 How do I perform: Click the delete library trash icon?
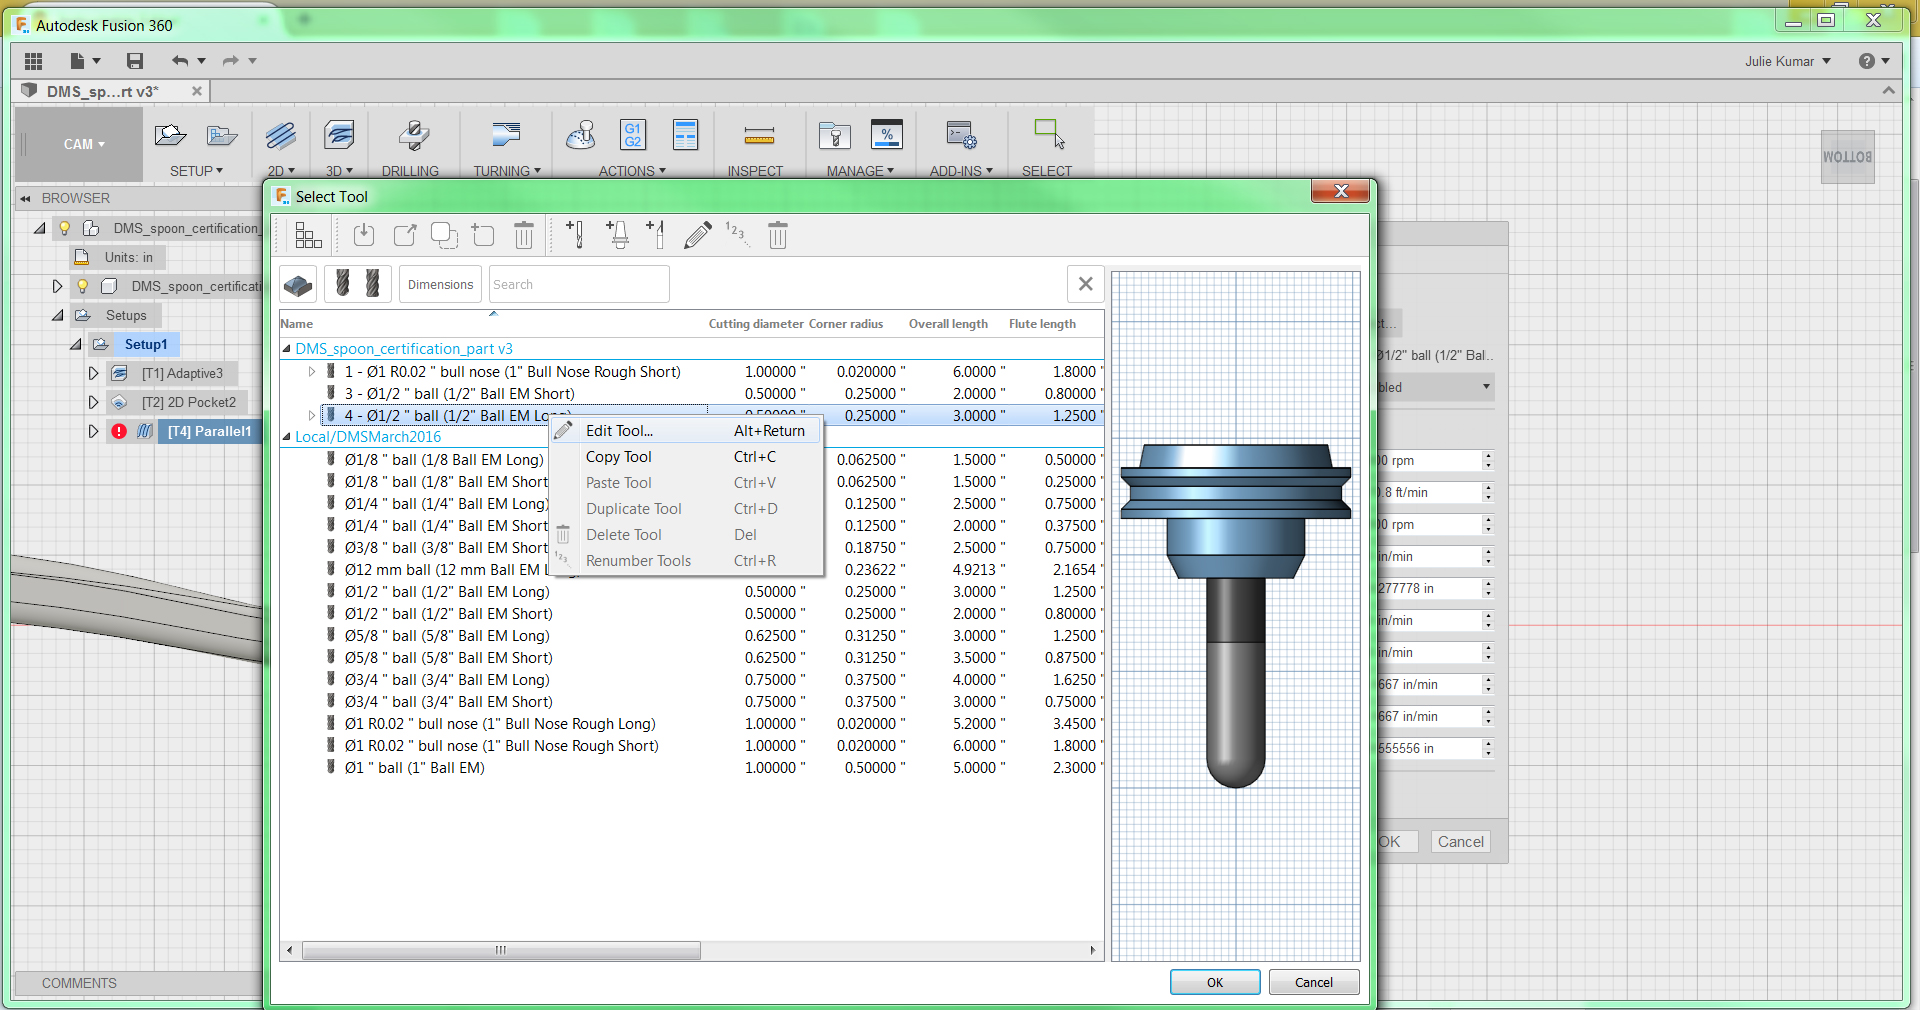click(524, 235)
